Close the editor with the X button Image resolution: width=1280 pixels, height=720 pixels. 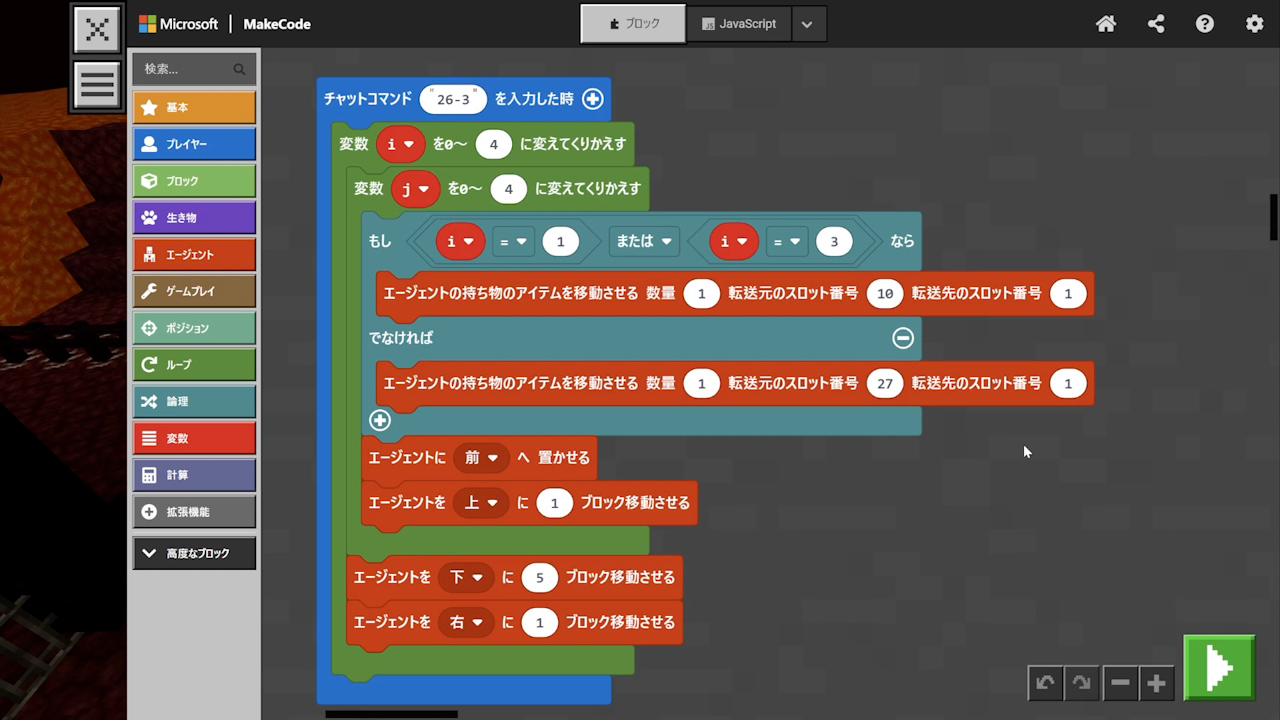click(97, 29)
